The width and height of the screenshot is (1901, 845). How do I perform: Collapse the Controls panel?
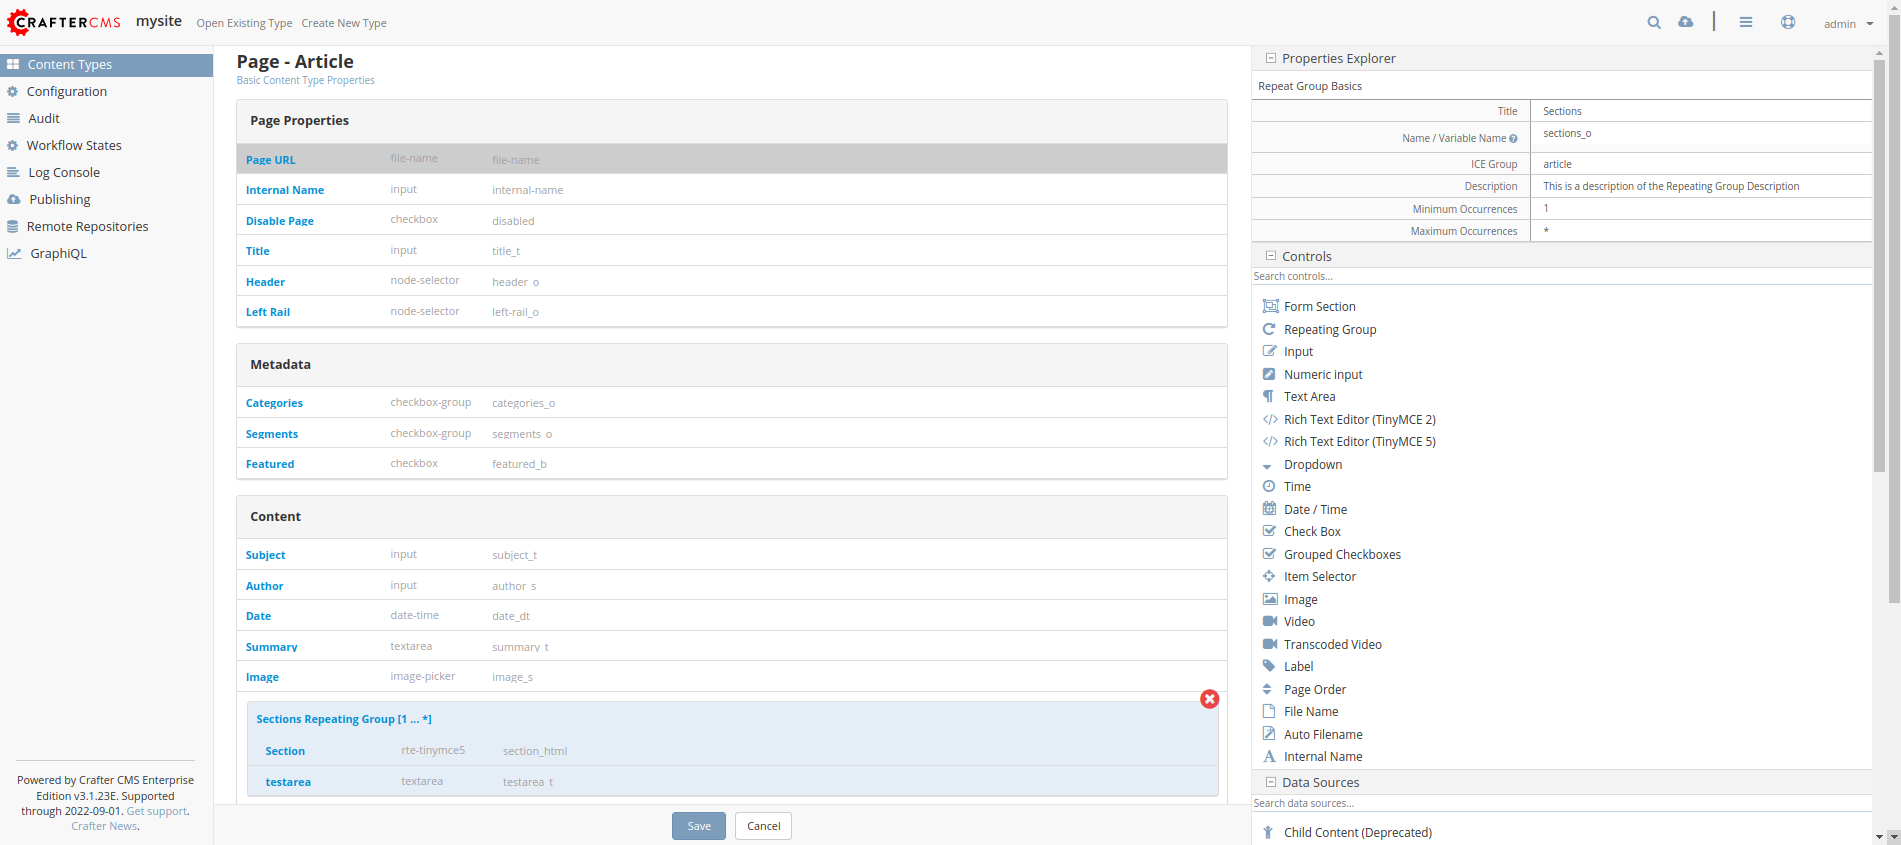point(1271,256)
